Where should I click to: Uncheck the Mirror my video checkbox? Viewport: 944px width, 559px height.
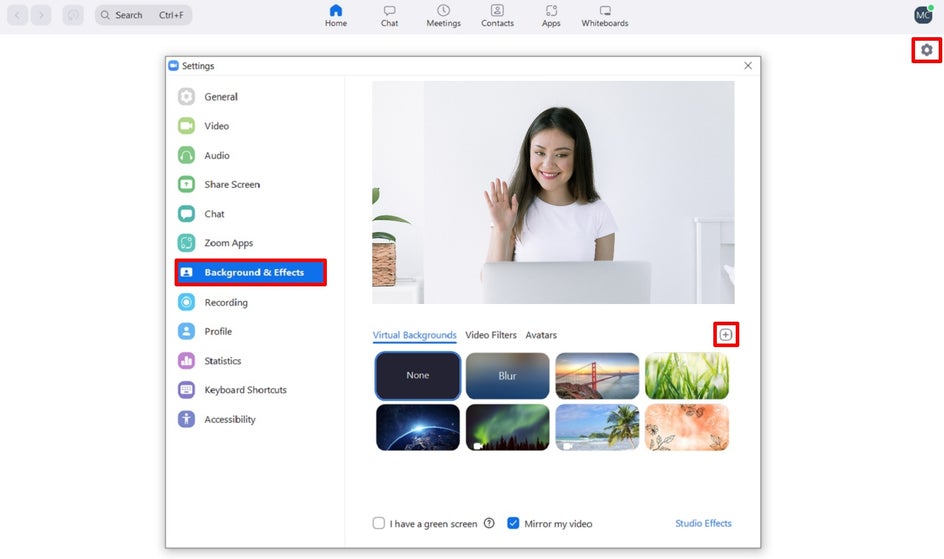point(513,523)
